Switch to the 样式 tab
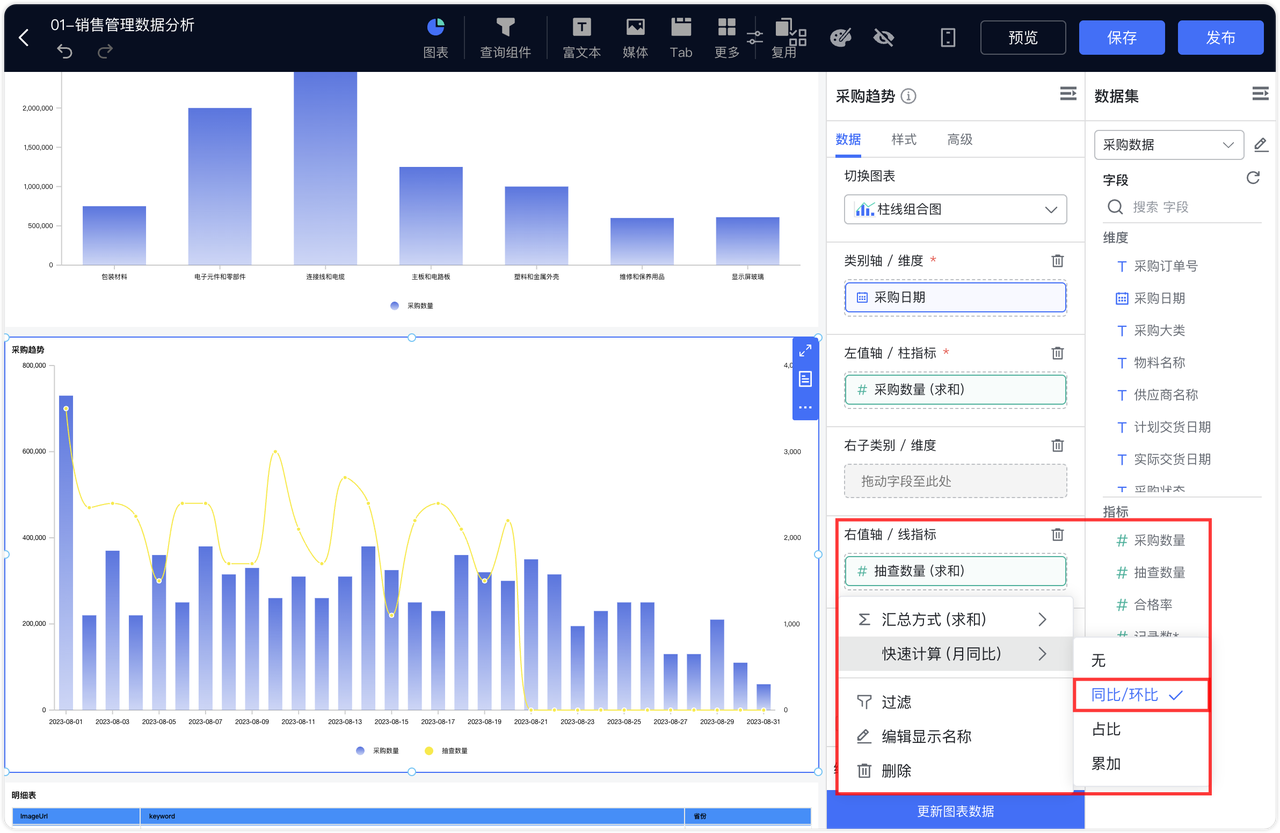Screen dimensions: 1280x833 [903, 139]
